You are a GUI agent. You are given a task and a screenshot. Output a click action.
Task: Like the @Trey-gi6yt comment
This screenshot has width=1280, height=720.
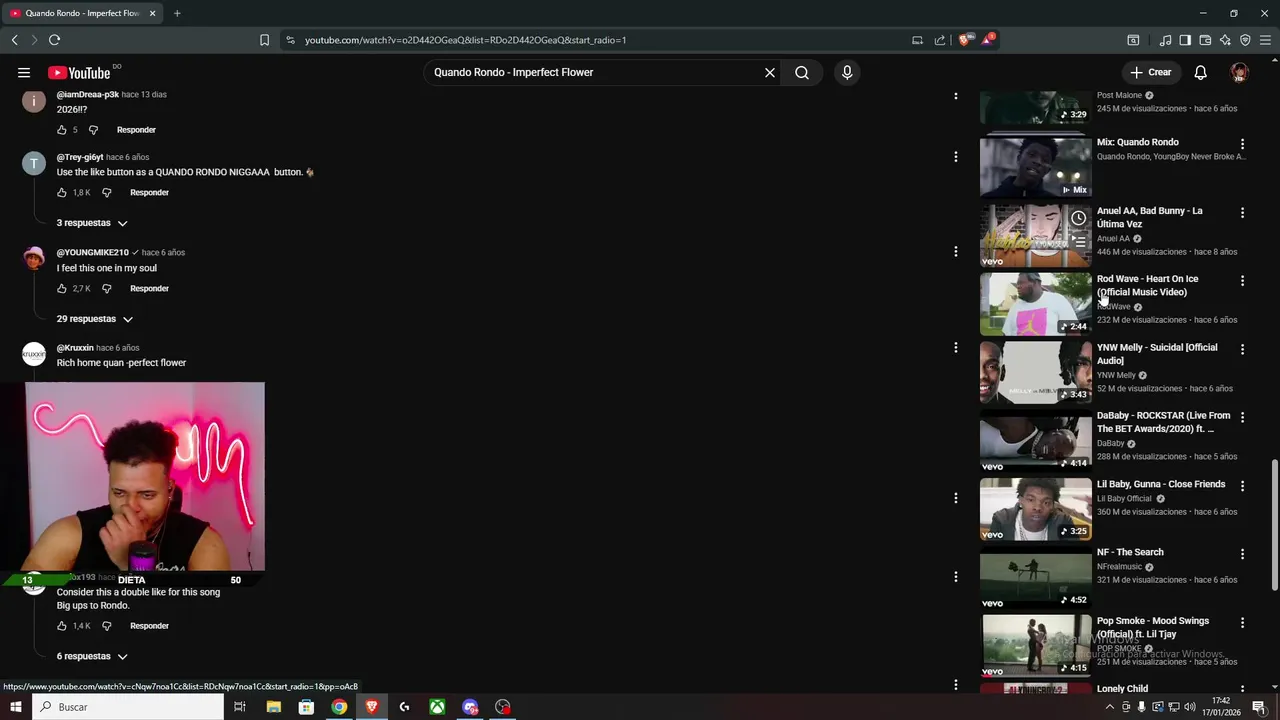62,192
